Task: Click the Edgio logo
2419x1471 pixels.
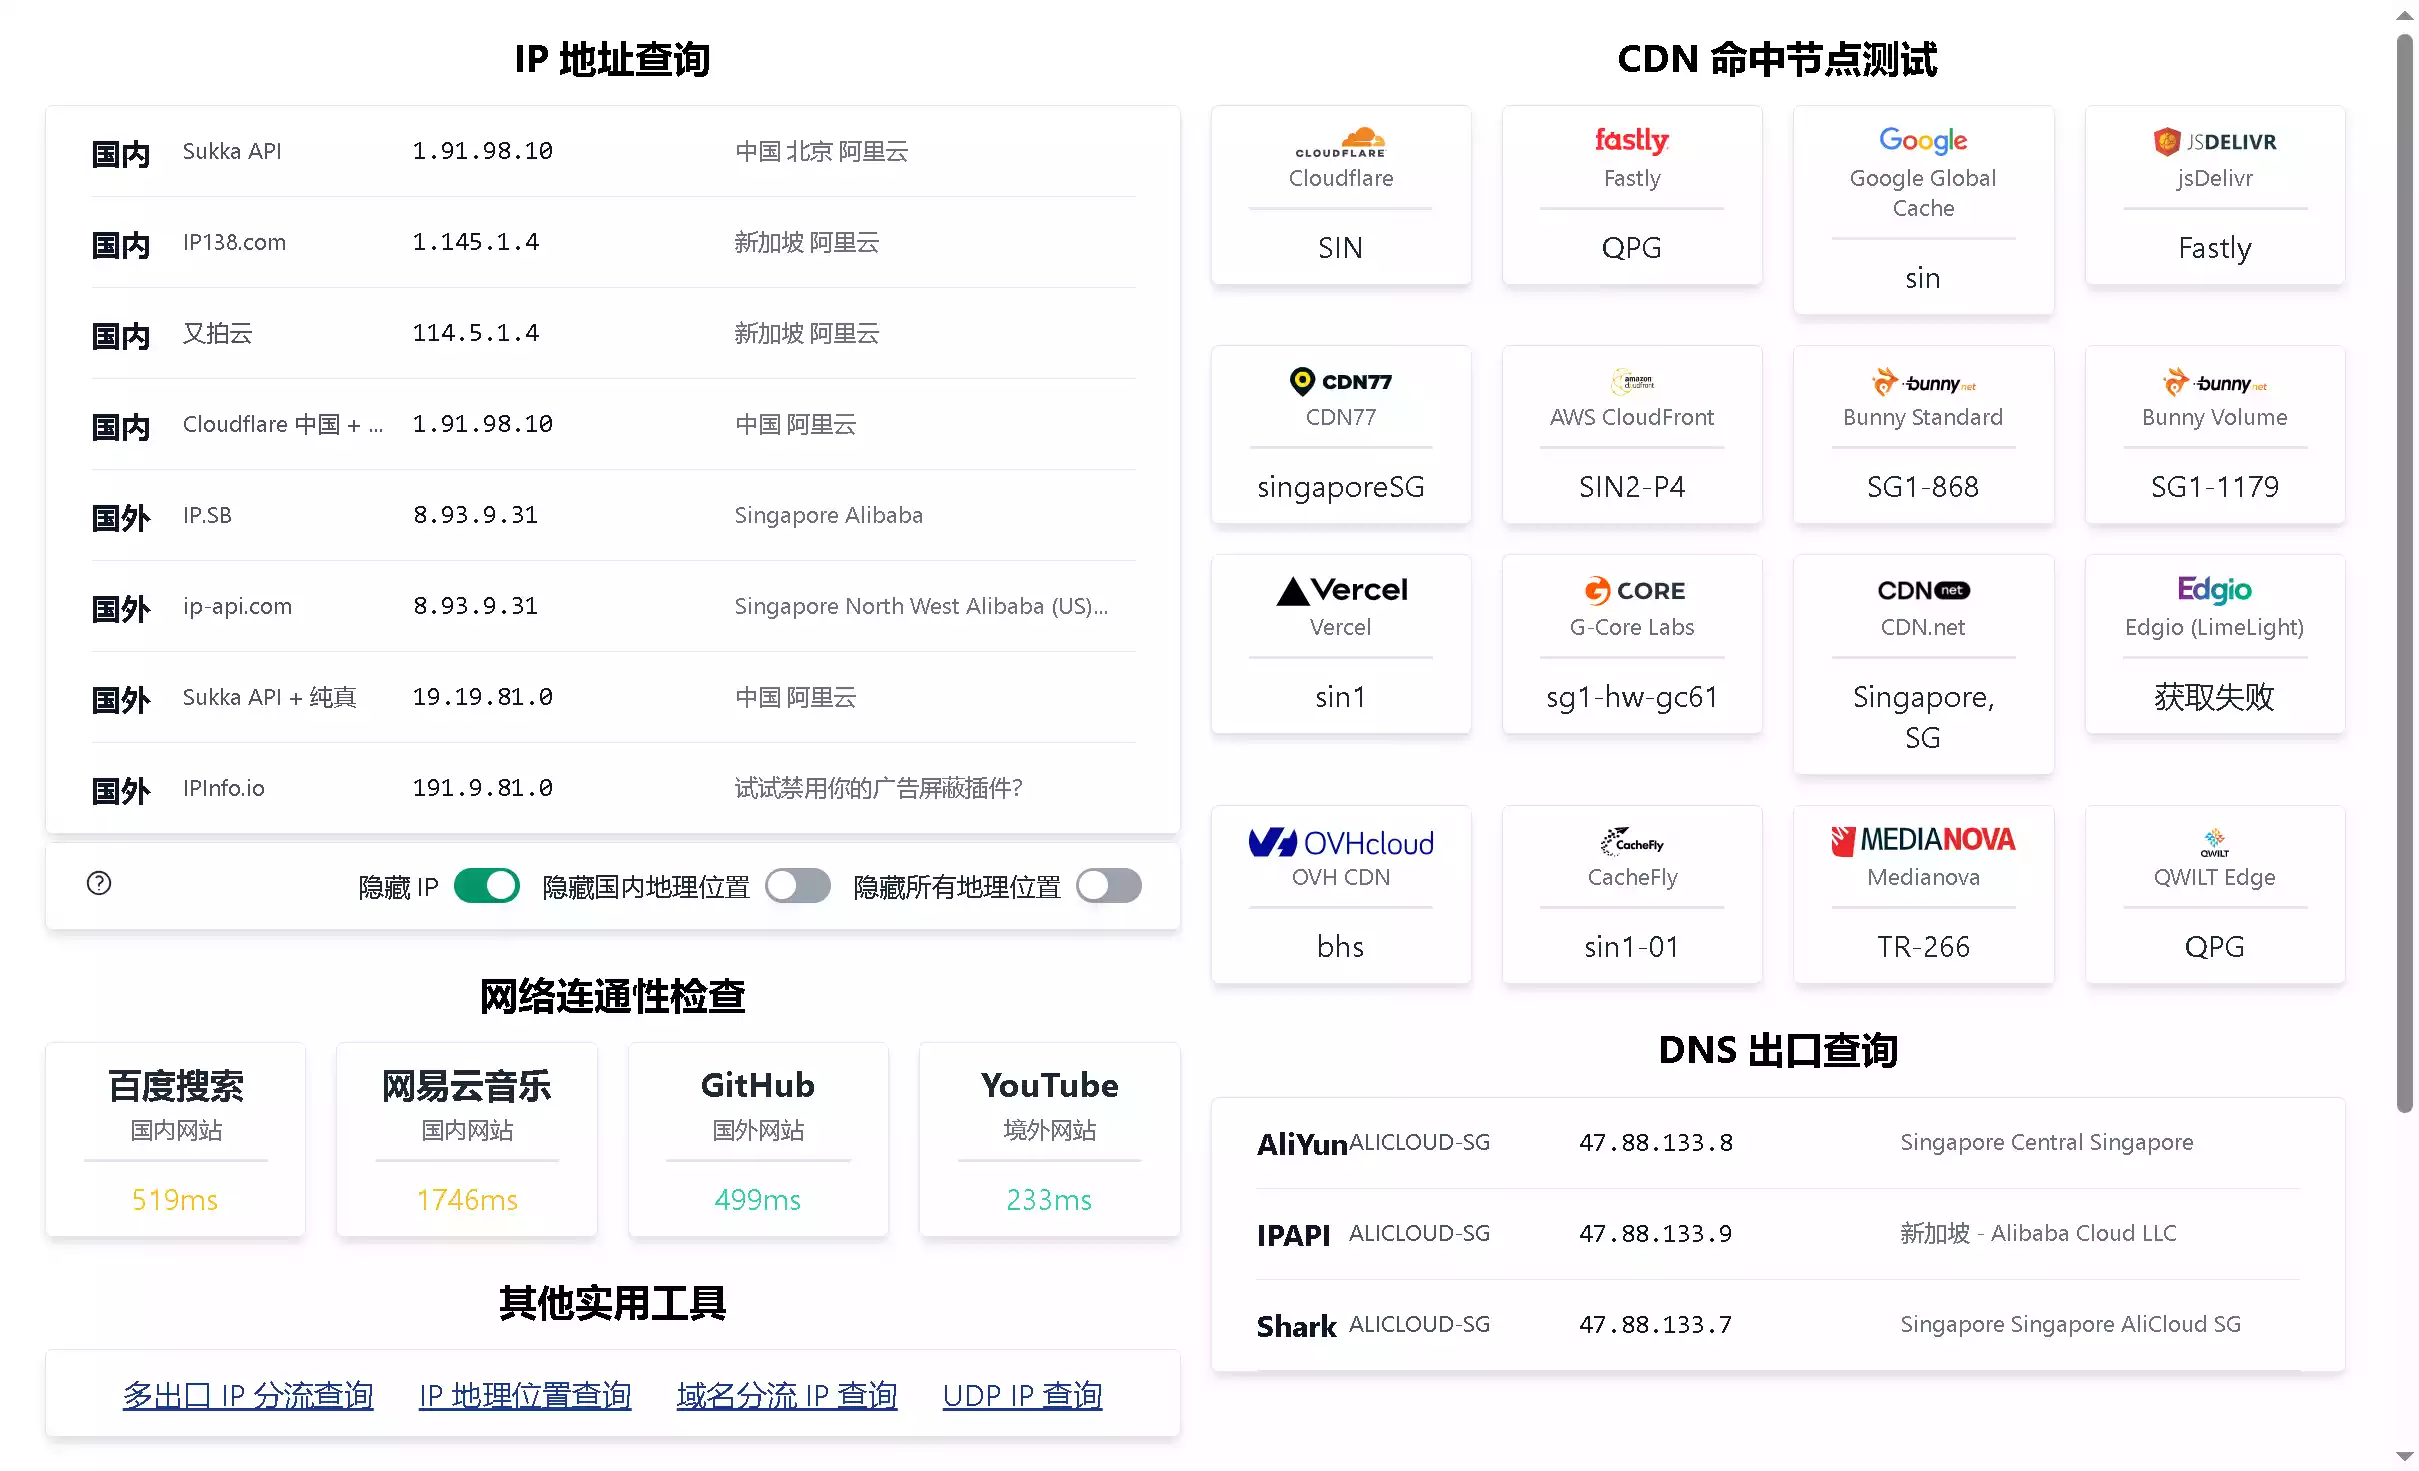Action: pyautogui.click(x=2213, y=590)
